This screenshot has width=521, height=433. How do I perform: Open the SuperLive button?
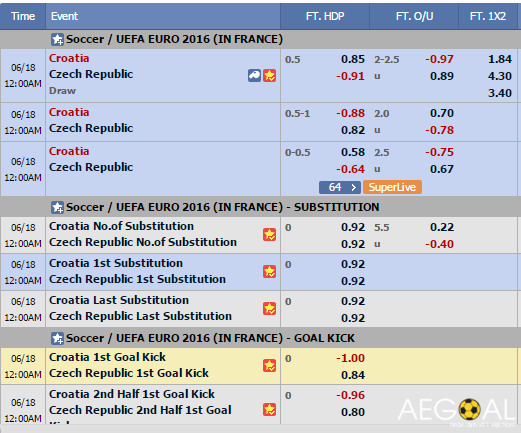point(392,187)
